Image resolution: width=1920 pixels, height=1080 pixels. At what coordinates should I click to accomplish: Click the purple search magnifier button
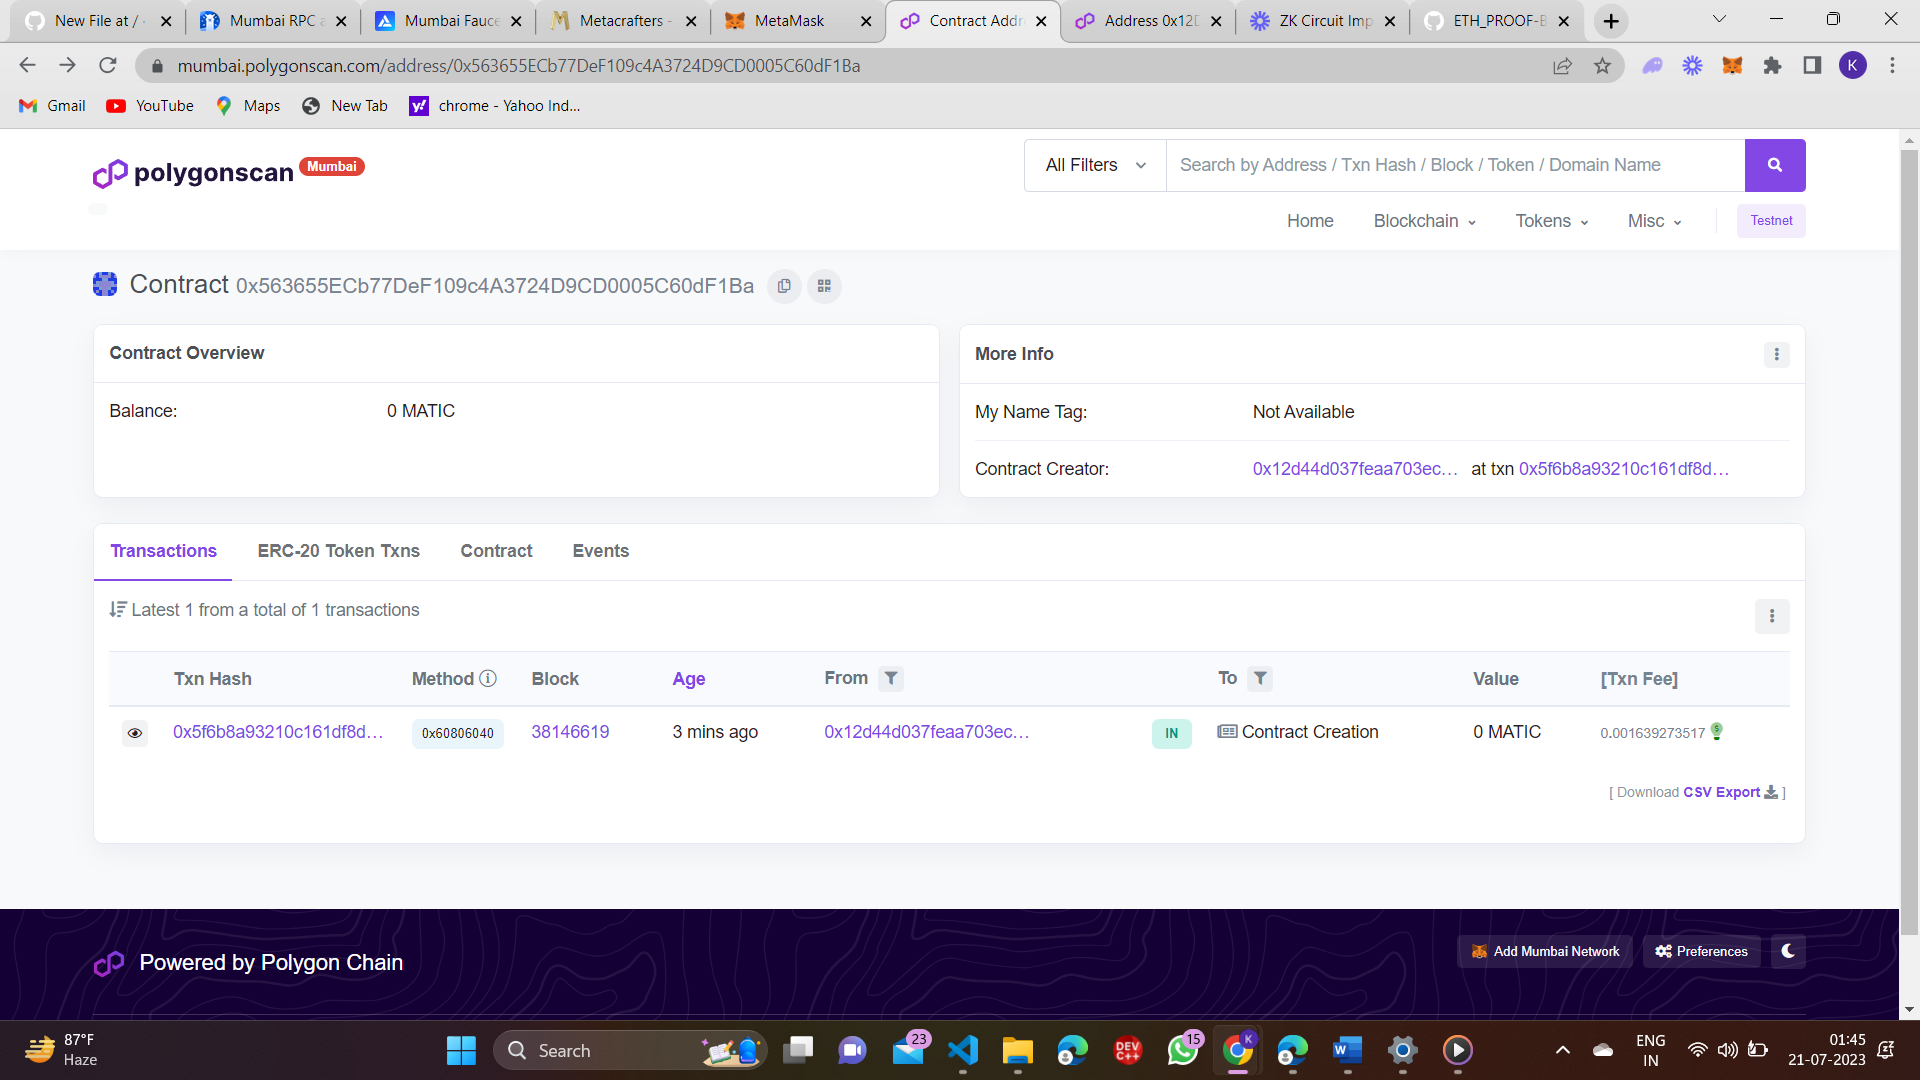1774,165
